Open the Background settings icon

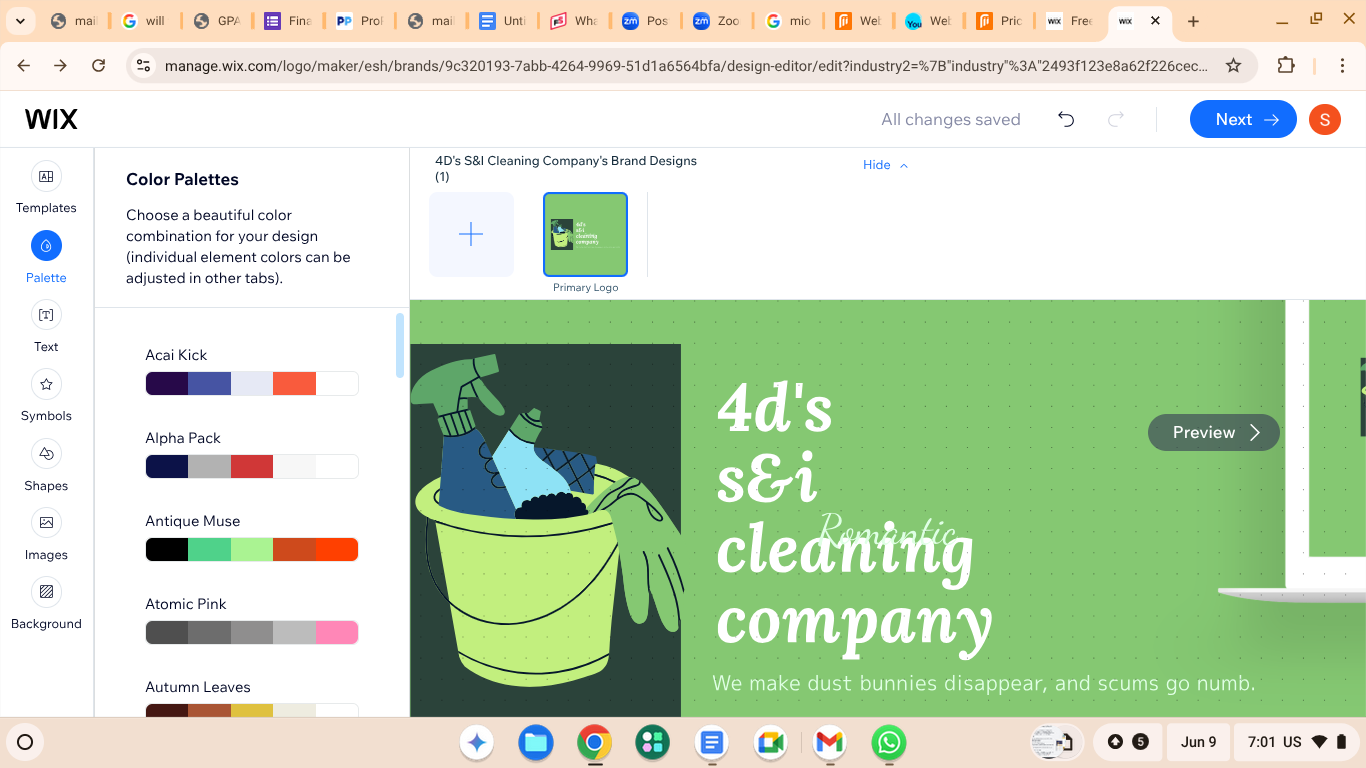(x=46, y=592)
